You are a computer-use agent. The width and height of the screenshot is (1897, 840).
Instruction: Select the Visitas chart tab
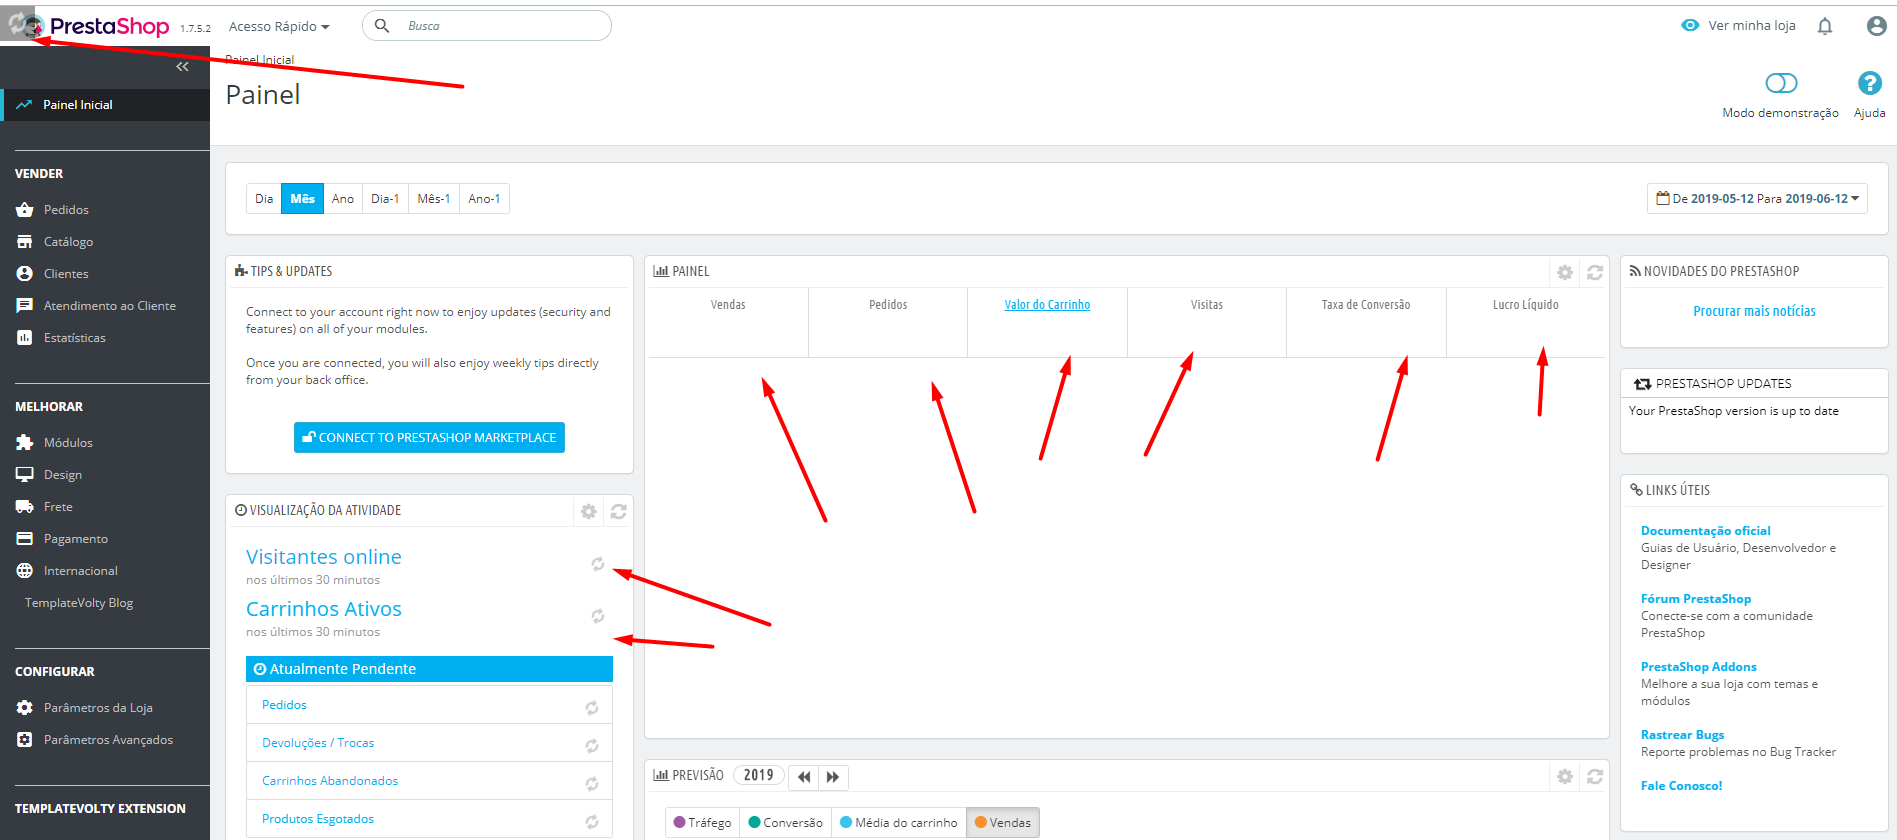click(x=1207, y=322)
